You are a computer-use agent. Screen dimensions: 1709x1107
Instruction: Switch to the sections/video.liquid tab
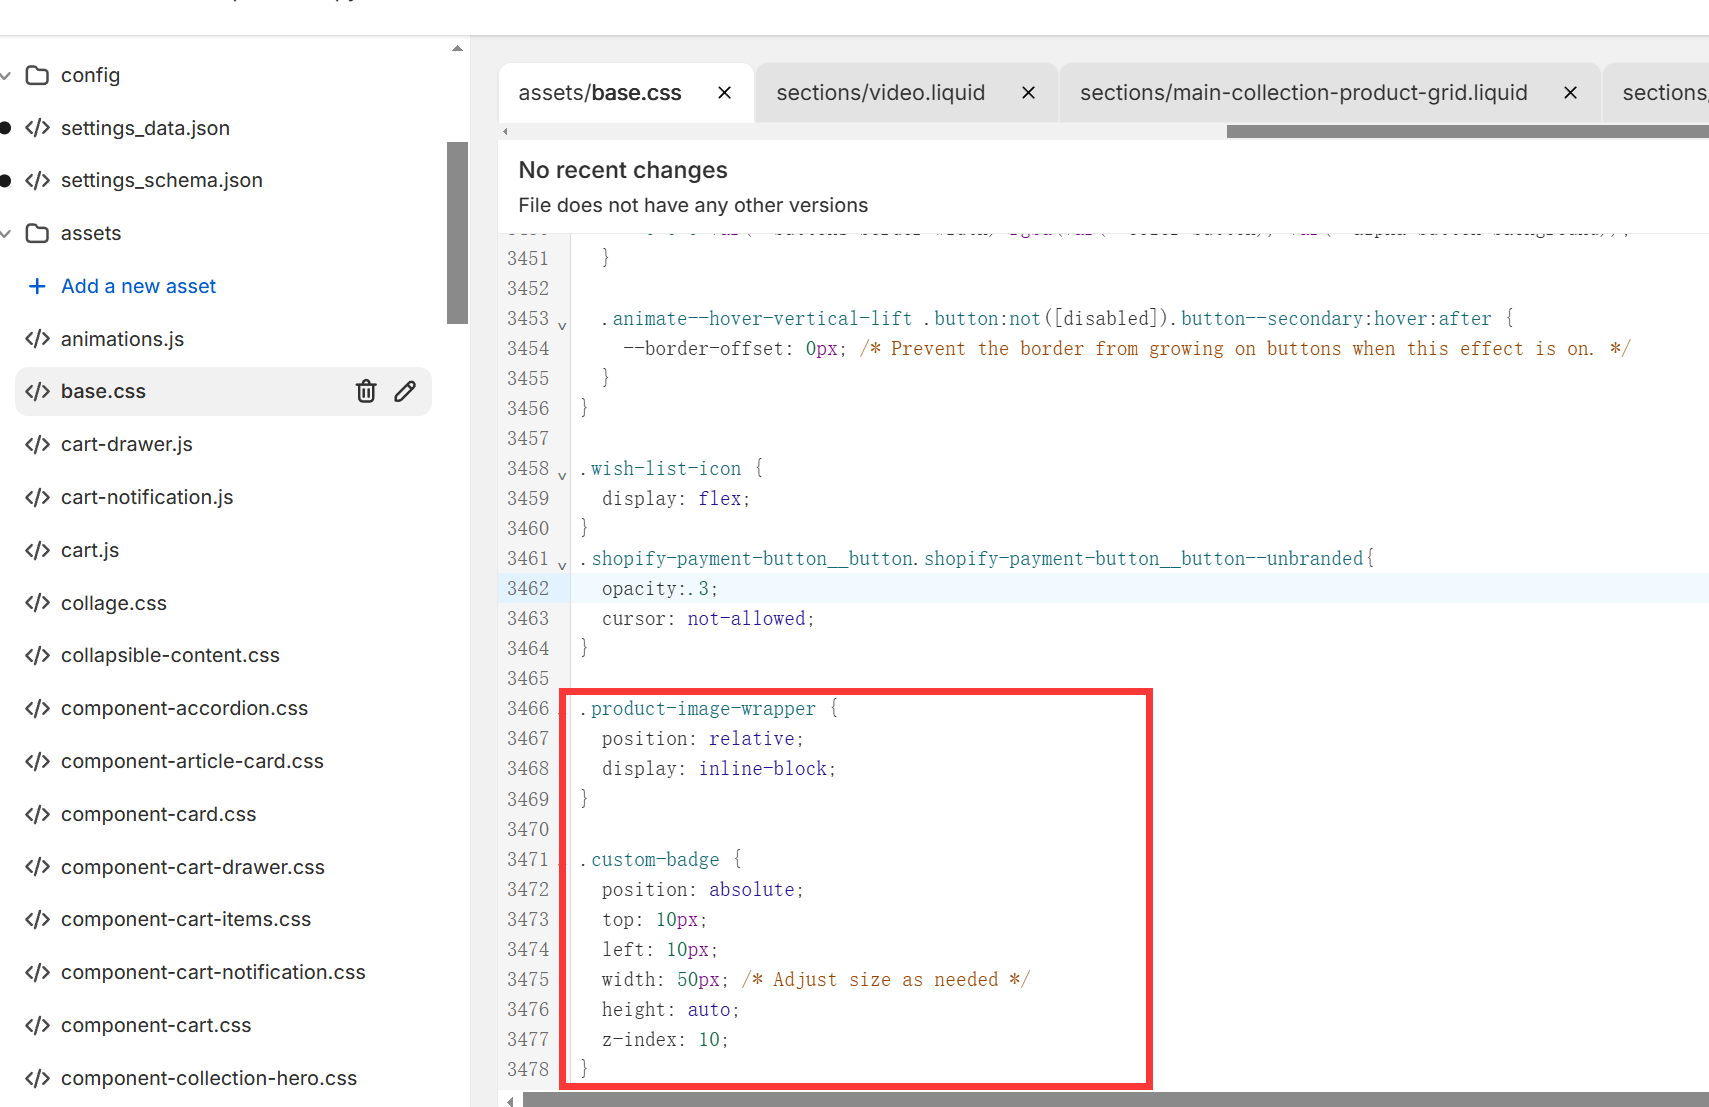pyautogui.click(x=881, y=93)
